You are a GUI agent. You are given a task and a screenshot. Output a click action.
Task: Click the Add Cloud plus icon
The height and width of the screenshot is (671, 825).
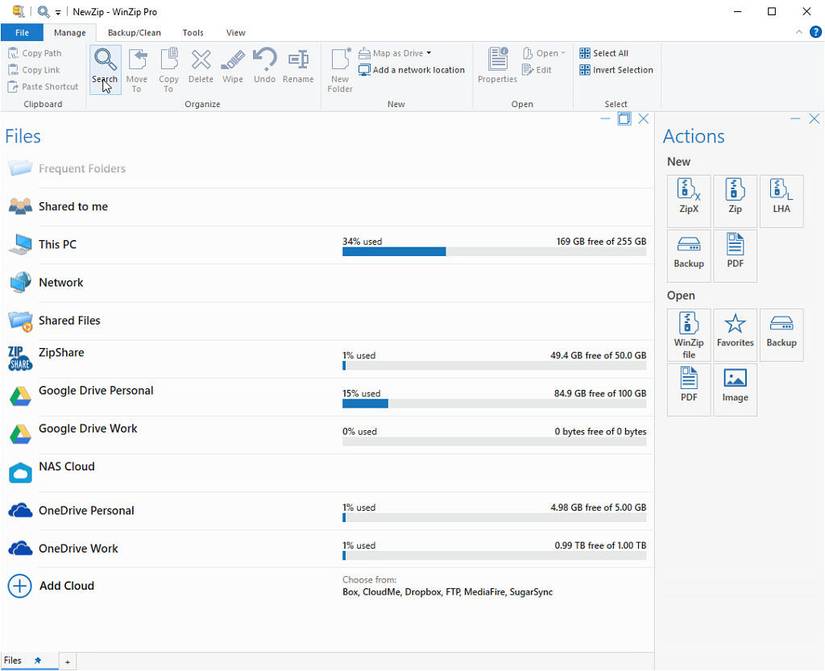[x=19, y=586]
